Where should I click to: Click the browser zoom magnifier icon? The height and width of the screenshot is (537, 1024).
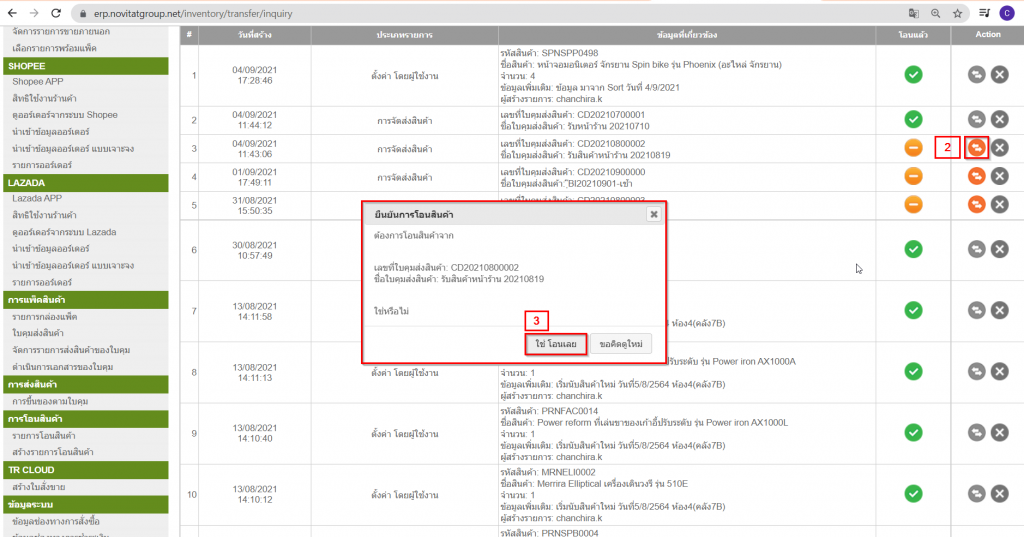pos(936,13)
